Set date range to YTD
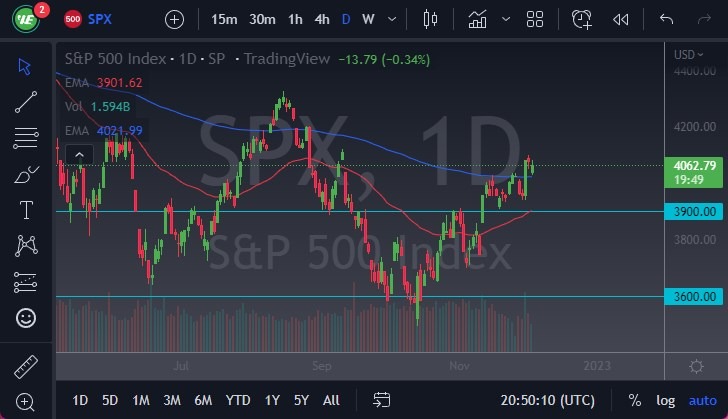Image resolution: width=728 pixels, height=419 pixels. pyautogui.click(x=238, y=400)
